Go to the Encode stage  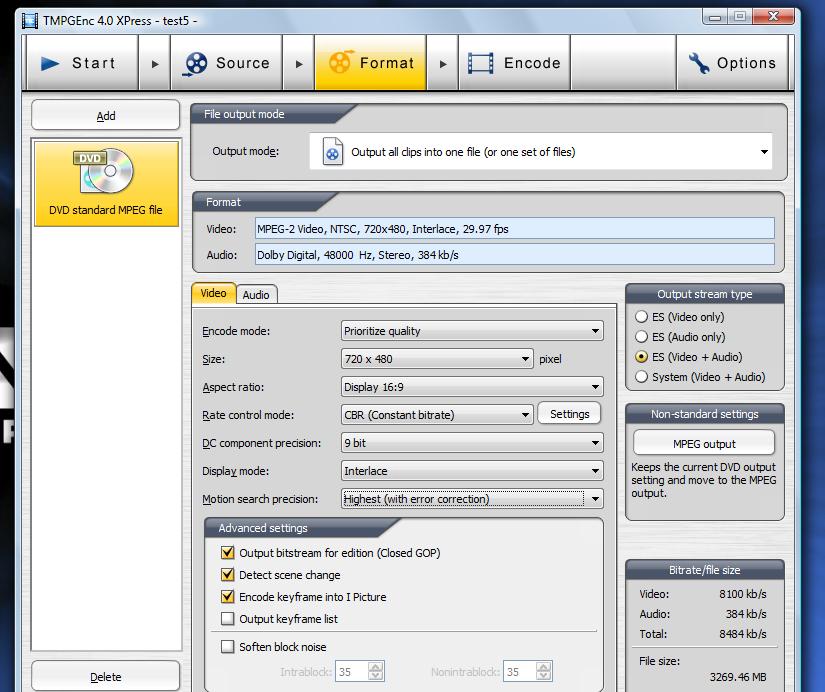(x=515, y=64)
